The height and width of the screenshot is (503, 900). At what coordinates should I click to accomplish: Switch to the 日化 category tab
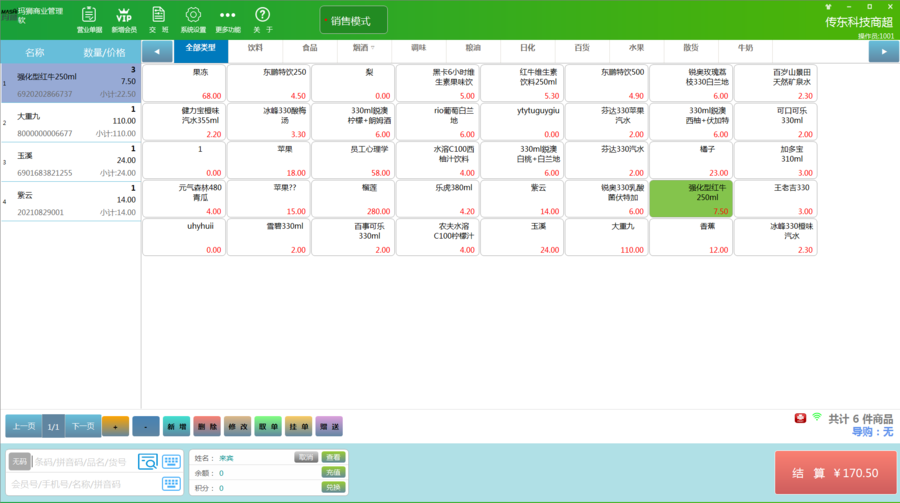pos(527,51)
